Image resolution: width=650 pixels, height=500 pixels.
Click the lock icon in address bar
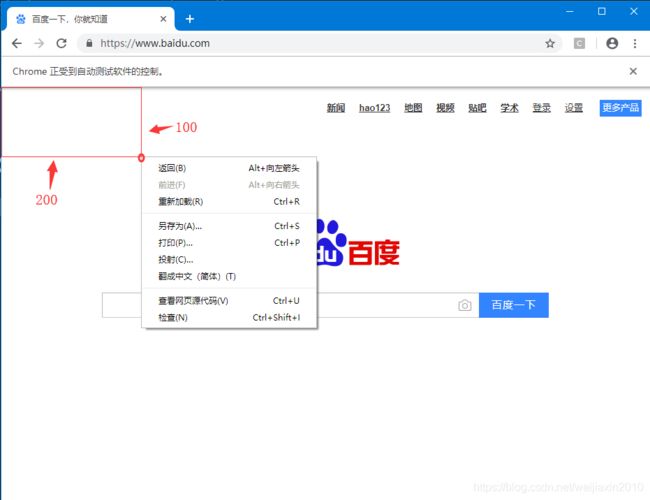[x=89, y=43]
